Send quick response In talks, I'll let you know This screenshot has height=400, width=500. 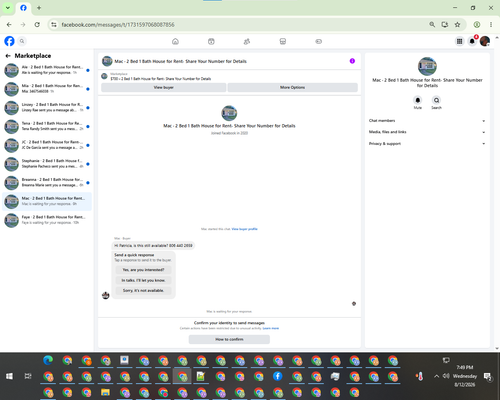(143, 280)
